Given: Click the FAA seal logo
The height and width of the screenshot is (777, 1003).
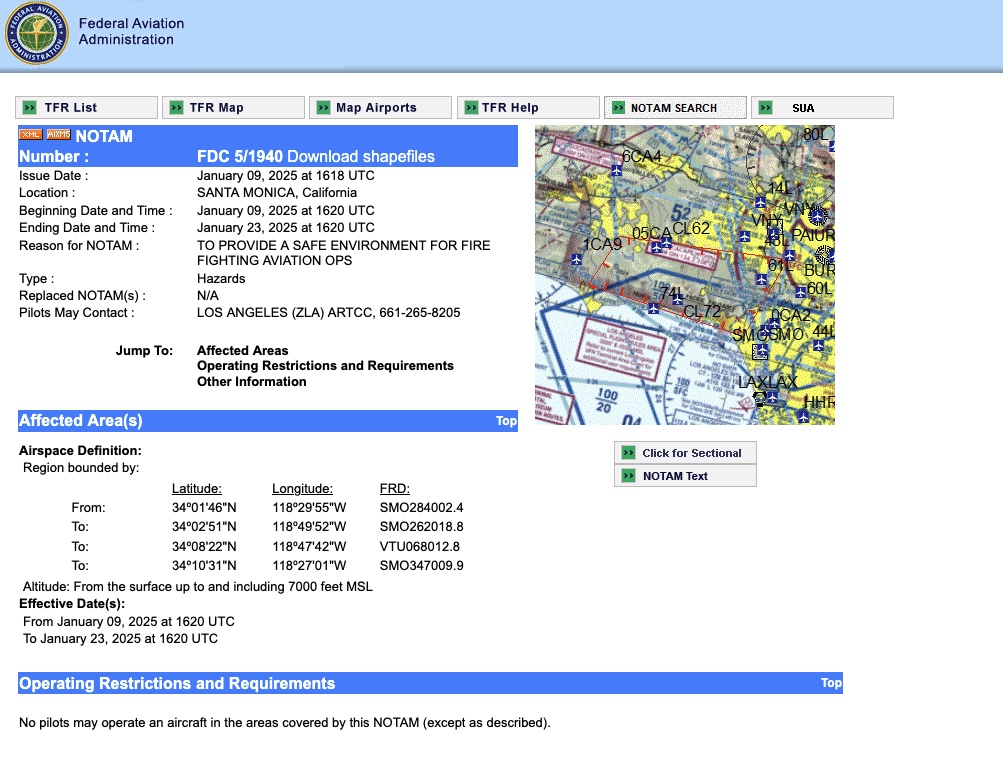Looking at the screenshot, I should (37, 33).
